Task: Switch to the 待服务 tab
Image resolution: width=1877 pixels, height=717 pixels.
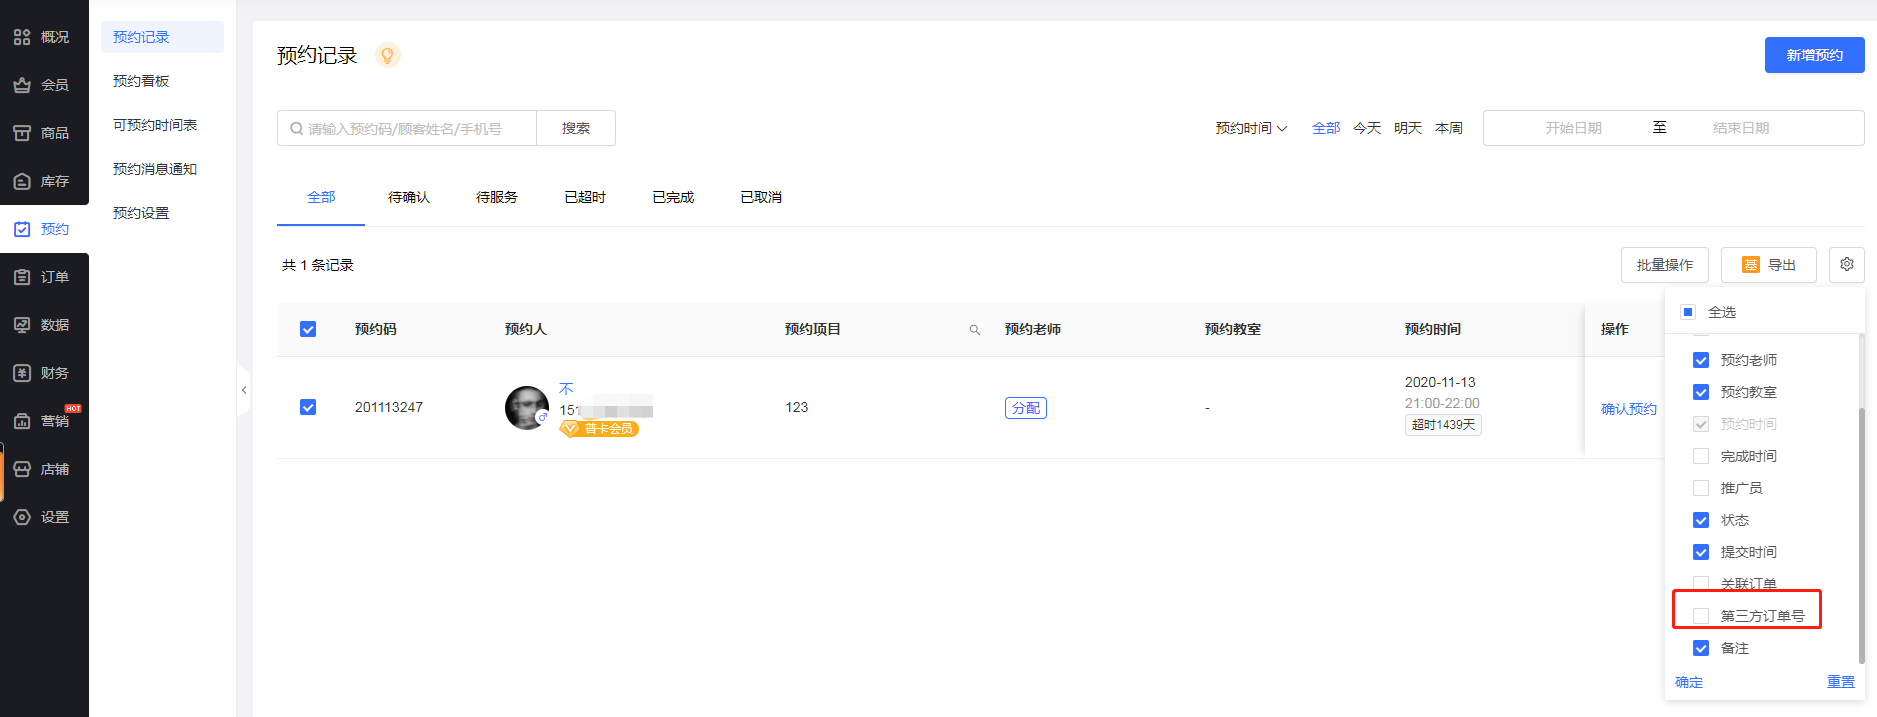Action: 497,197
